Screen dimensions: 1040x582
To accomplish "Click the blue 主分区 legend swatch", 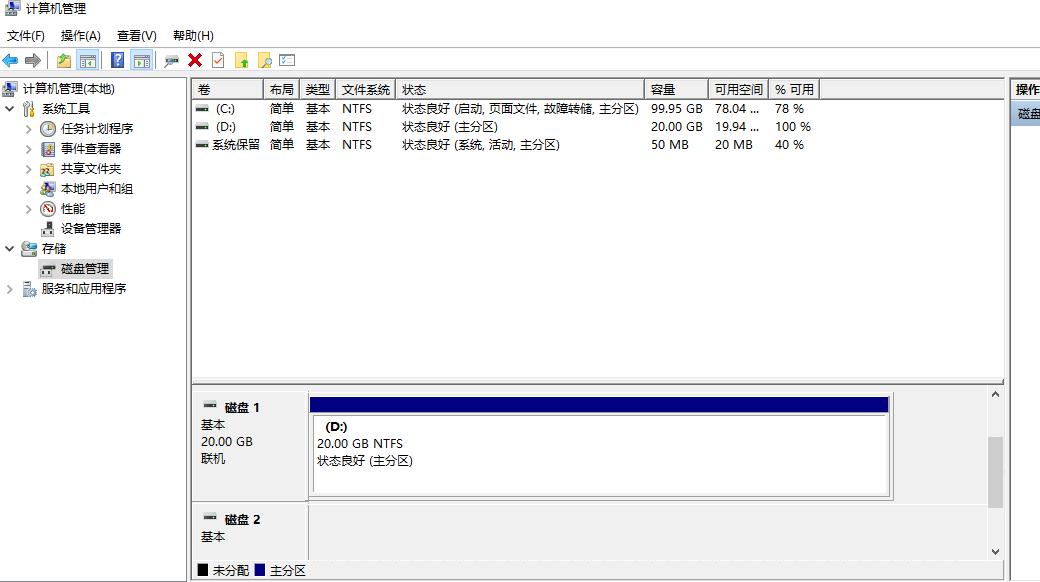I will (260, 570).
